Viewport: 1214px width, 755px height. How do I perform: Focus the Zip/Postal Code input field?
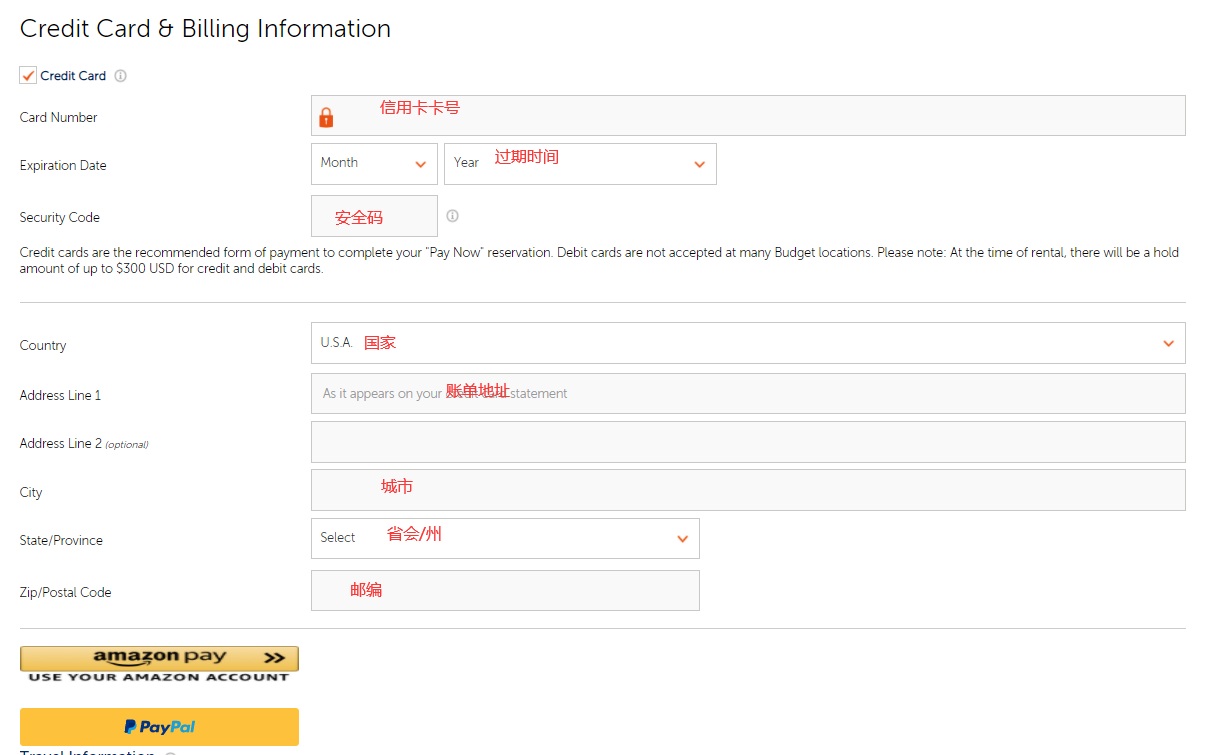point(505,590)
